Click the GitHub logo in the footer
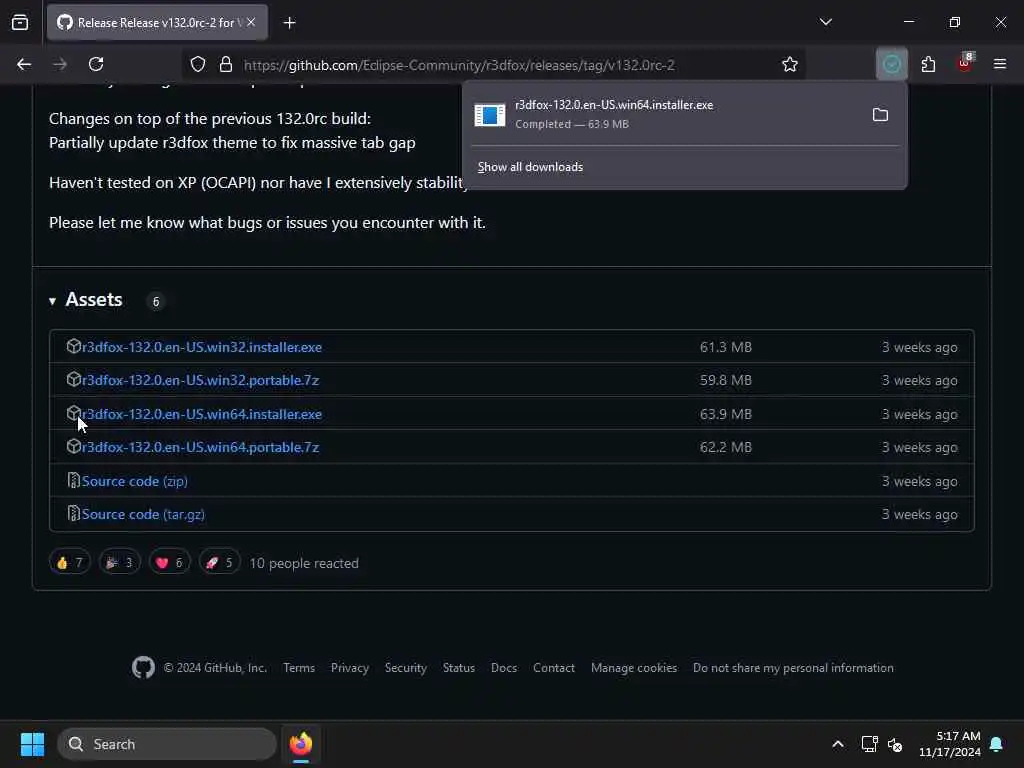Screen dimensions: 1024x768 point(143,667)
